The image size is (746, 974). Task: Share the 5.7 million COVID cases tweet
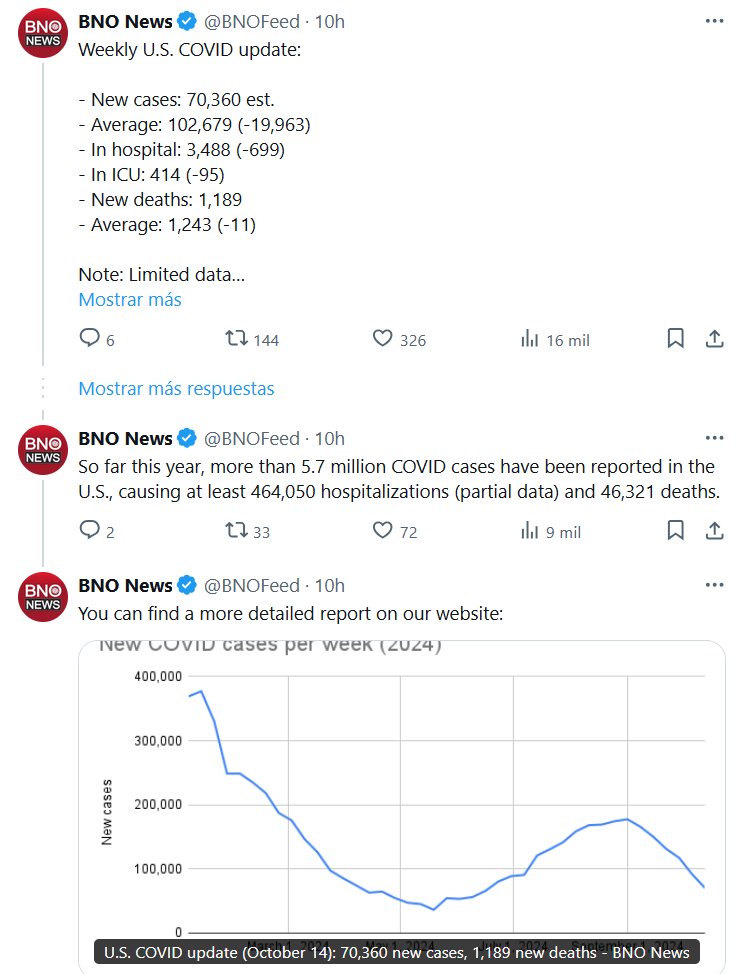pos(714,531)
